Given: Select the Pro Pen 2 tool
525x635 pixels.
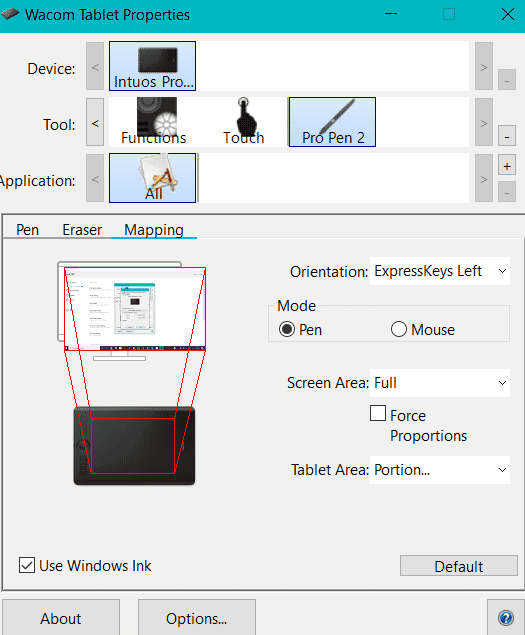Looking at the screenshot, I should click(332, 122).
